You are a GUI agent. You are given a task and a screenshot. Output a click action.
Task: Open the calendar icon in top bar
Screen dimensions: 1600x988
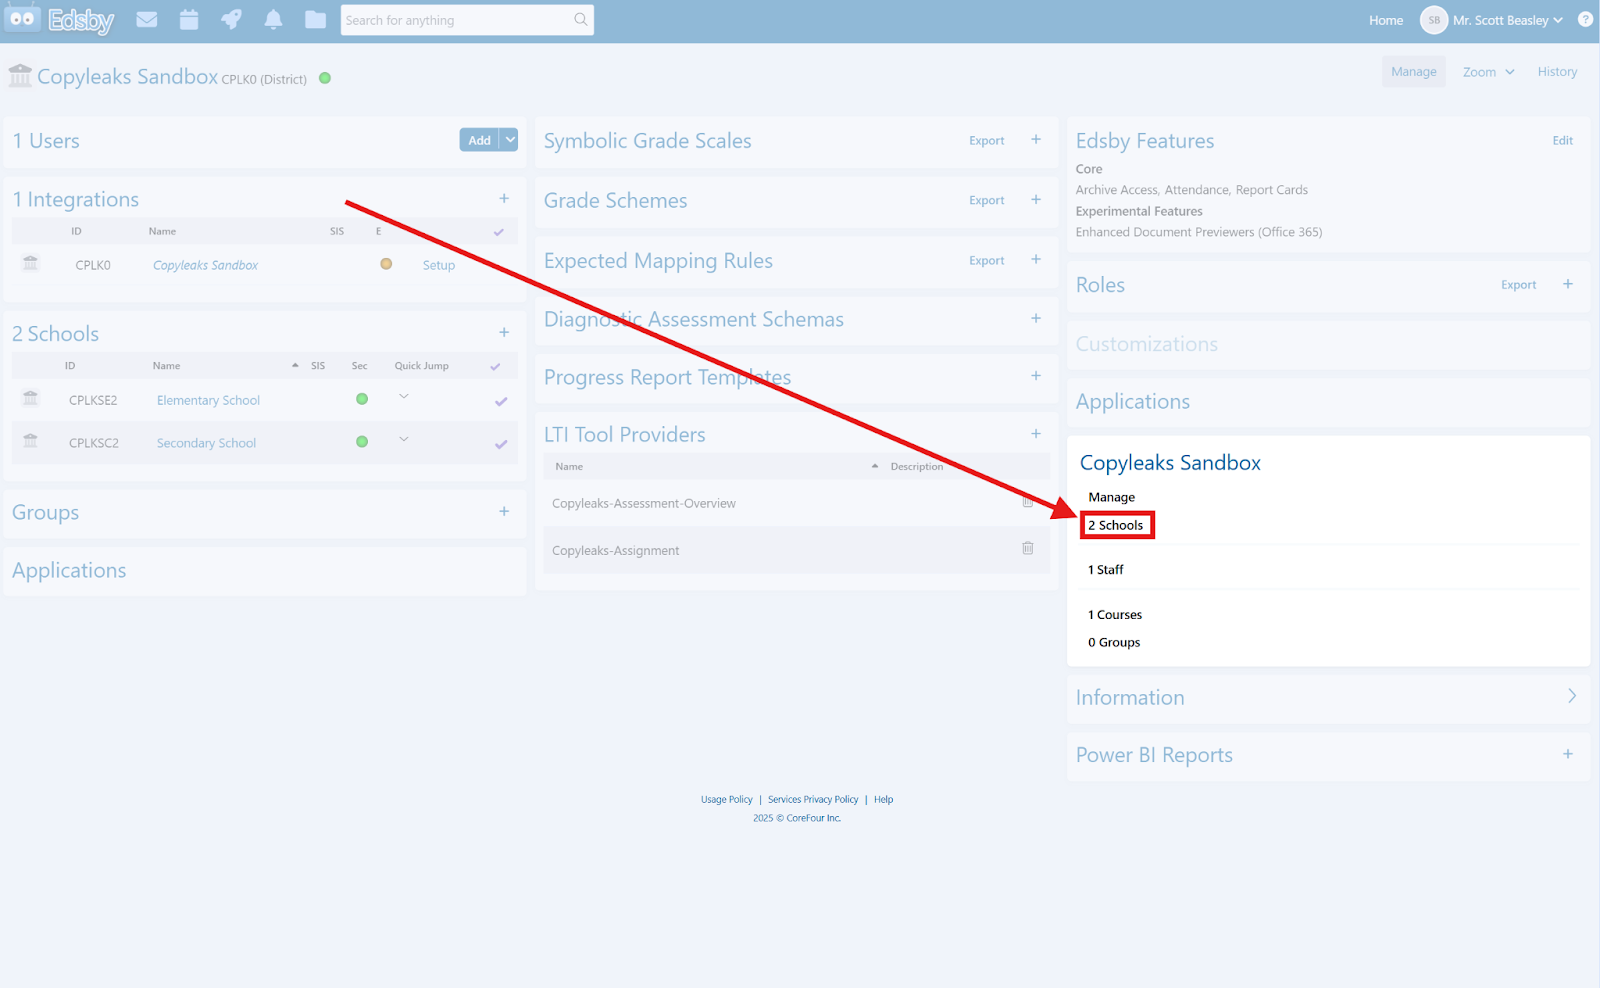coord(189,20)
